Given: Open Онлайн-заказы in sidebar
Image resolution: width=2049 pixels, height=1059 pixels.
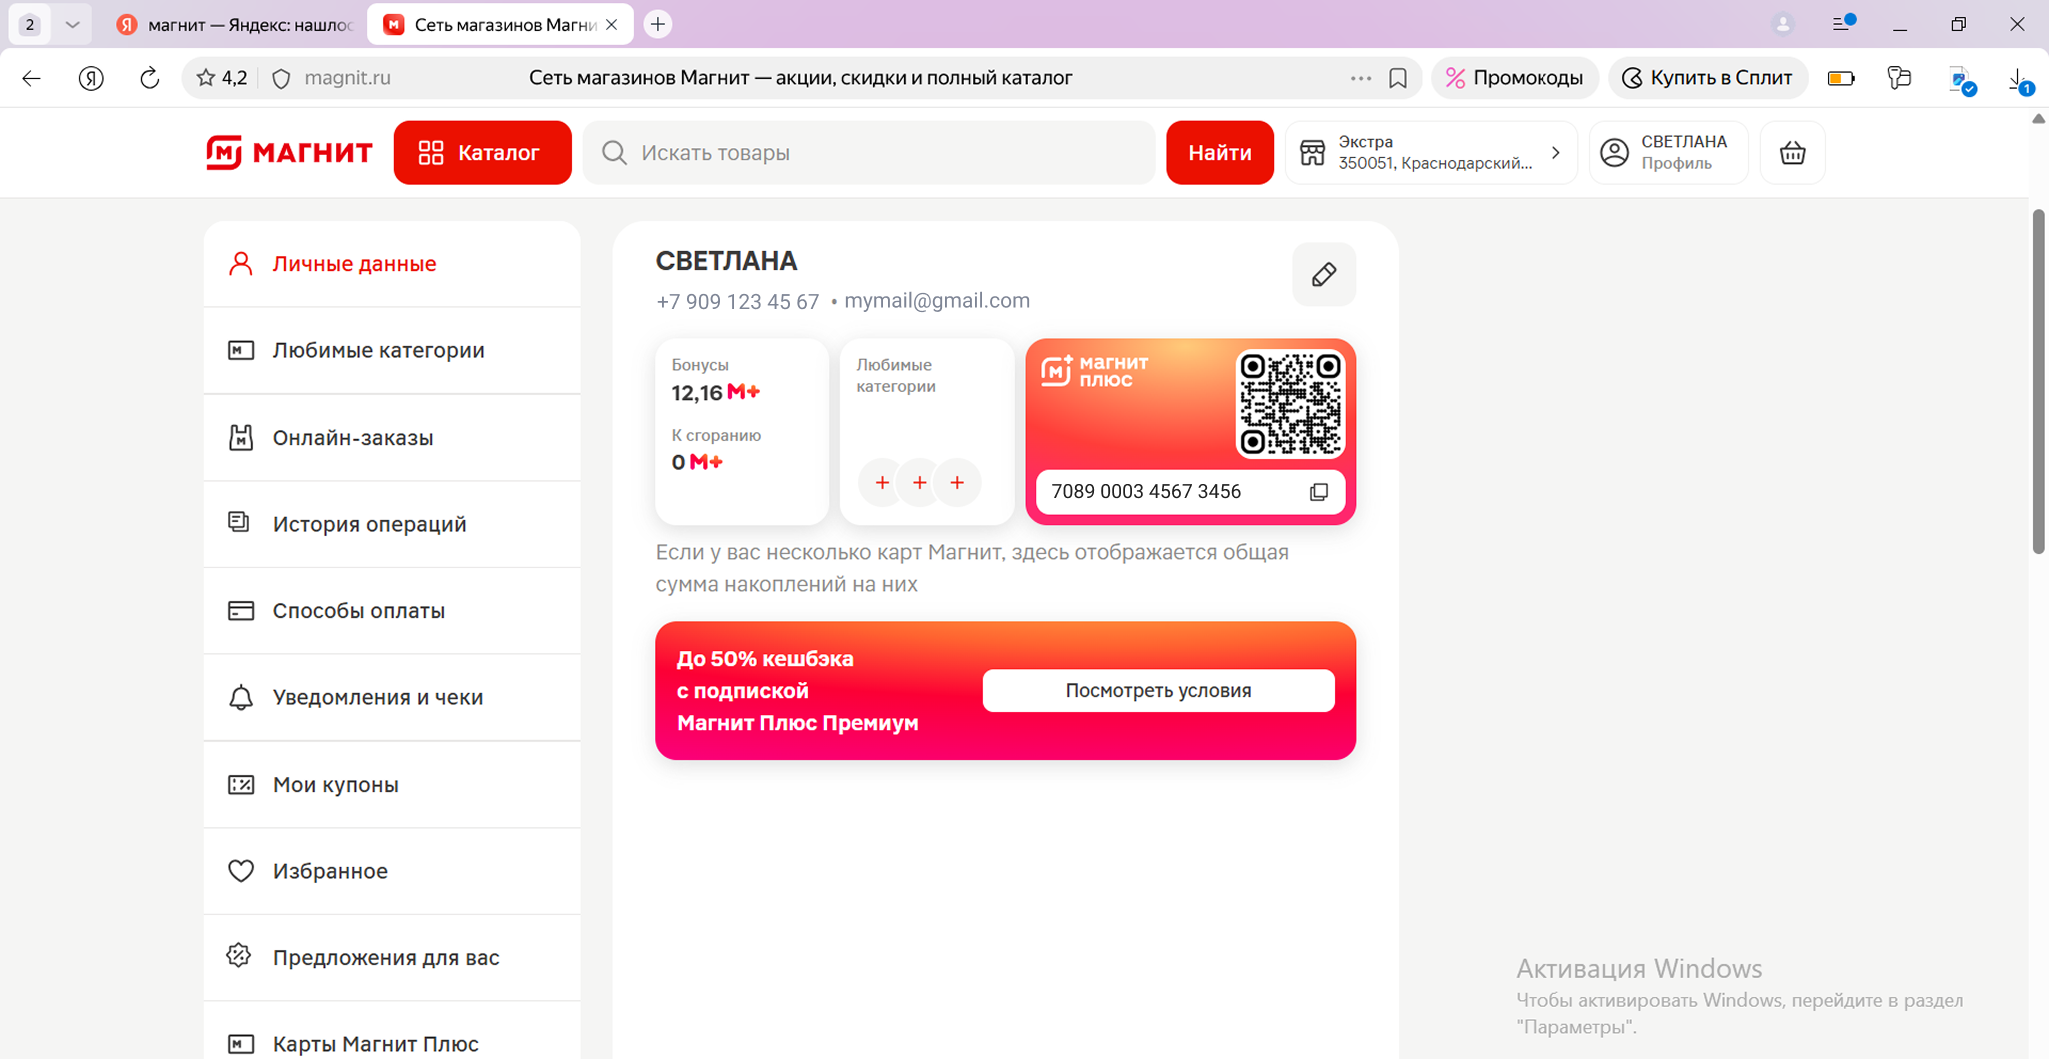Looking at the screenshot, I should 352,438.
